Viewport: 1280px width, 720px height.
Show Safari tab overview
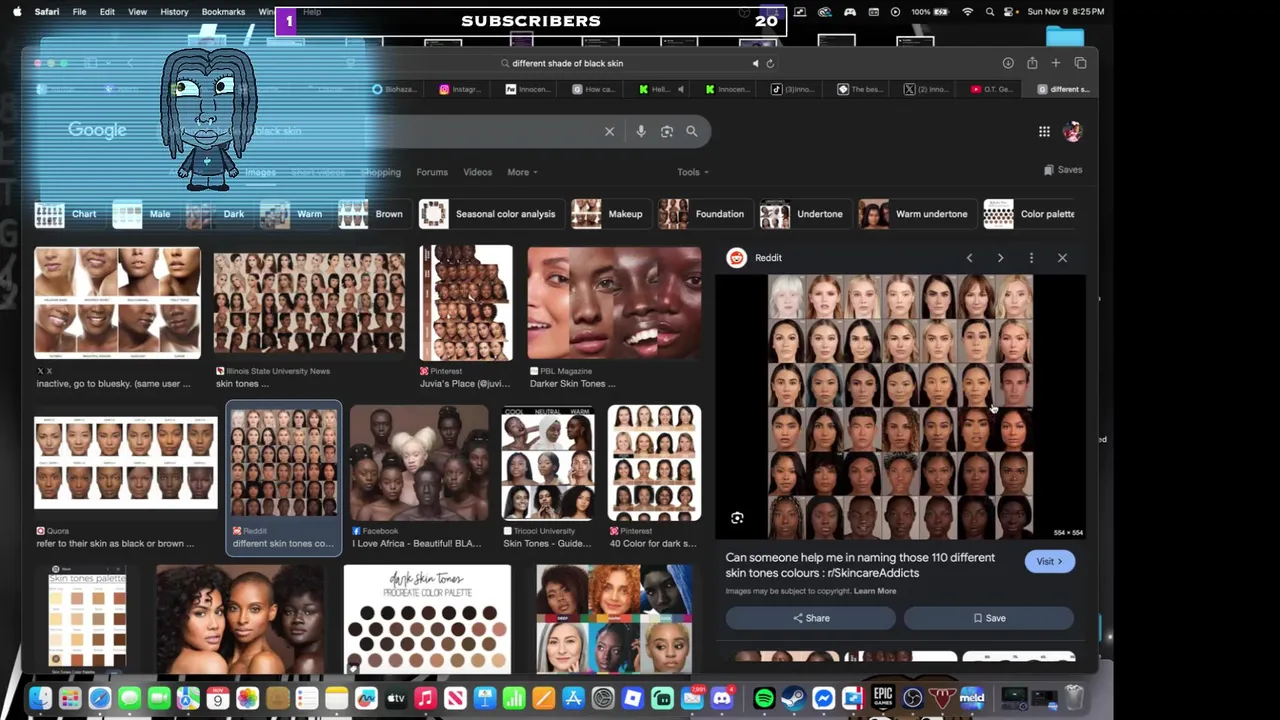click(1080, 63)
